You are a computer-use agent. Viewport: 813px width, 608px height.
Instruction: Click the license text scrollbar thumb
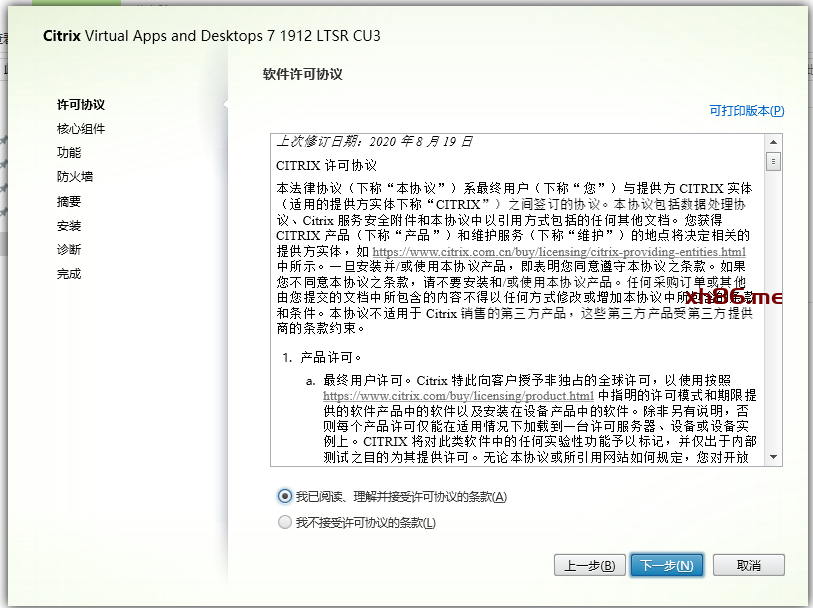pyautogui.click(x=774, y=161)
